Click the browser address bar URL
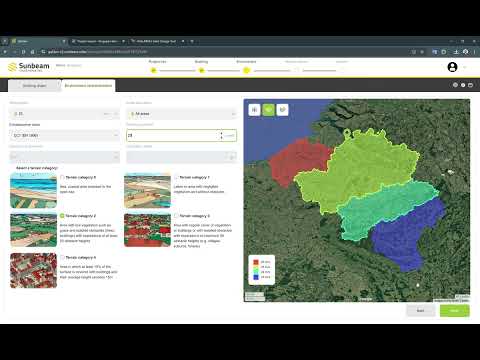Screen dimensions: 480x360 (97, 52)
